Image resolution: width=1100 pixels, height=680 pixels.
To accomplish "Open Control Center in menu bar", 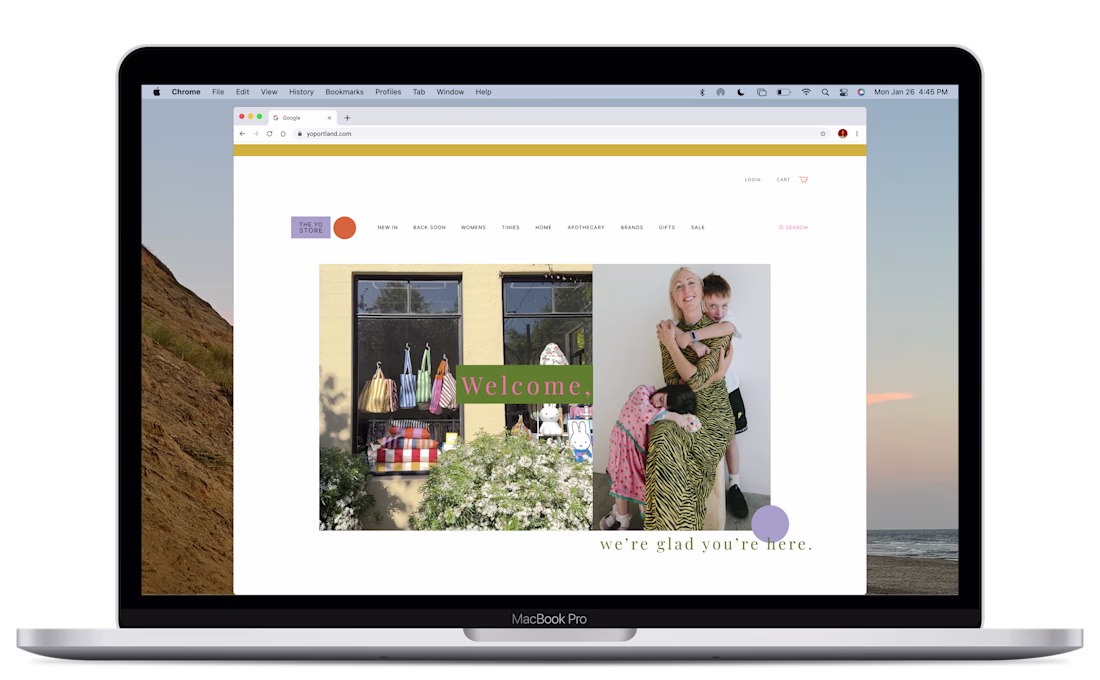I will pyautogui.click(x=843, y=92).
